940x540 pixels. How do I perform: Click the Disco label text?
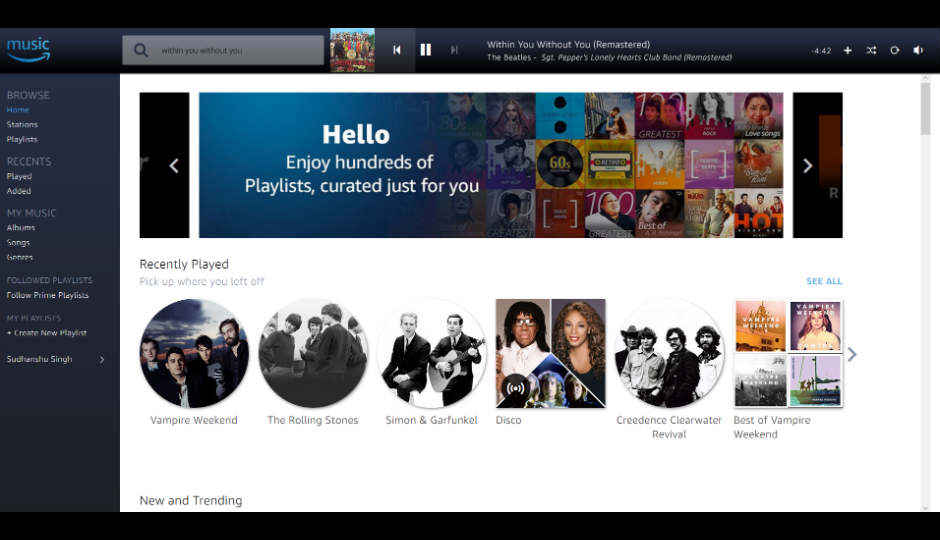coord(508,420)
